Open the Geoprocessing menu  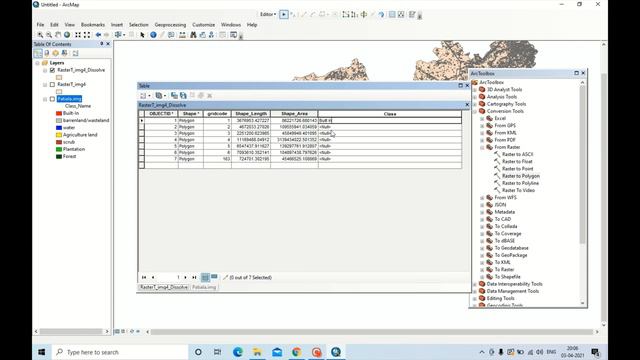[170, 25]
